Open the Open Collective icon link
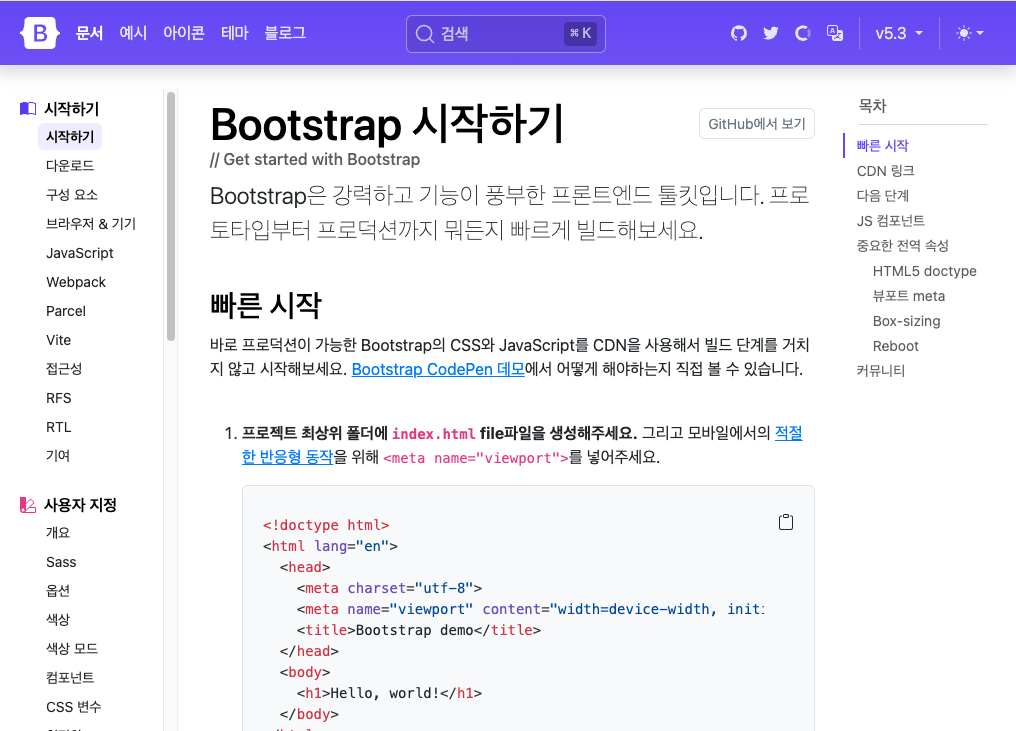 point(802,33)
